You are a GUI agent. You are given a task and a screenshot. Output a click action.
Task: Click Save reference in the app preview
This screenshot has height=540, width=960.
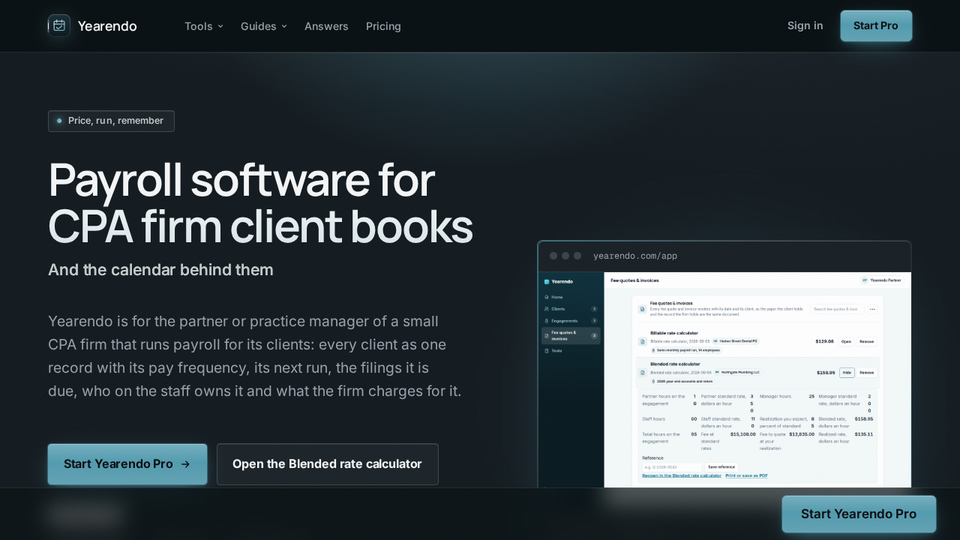(721, 467)
